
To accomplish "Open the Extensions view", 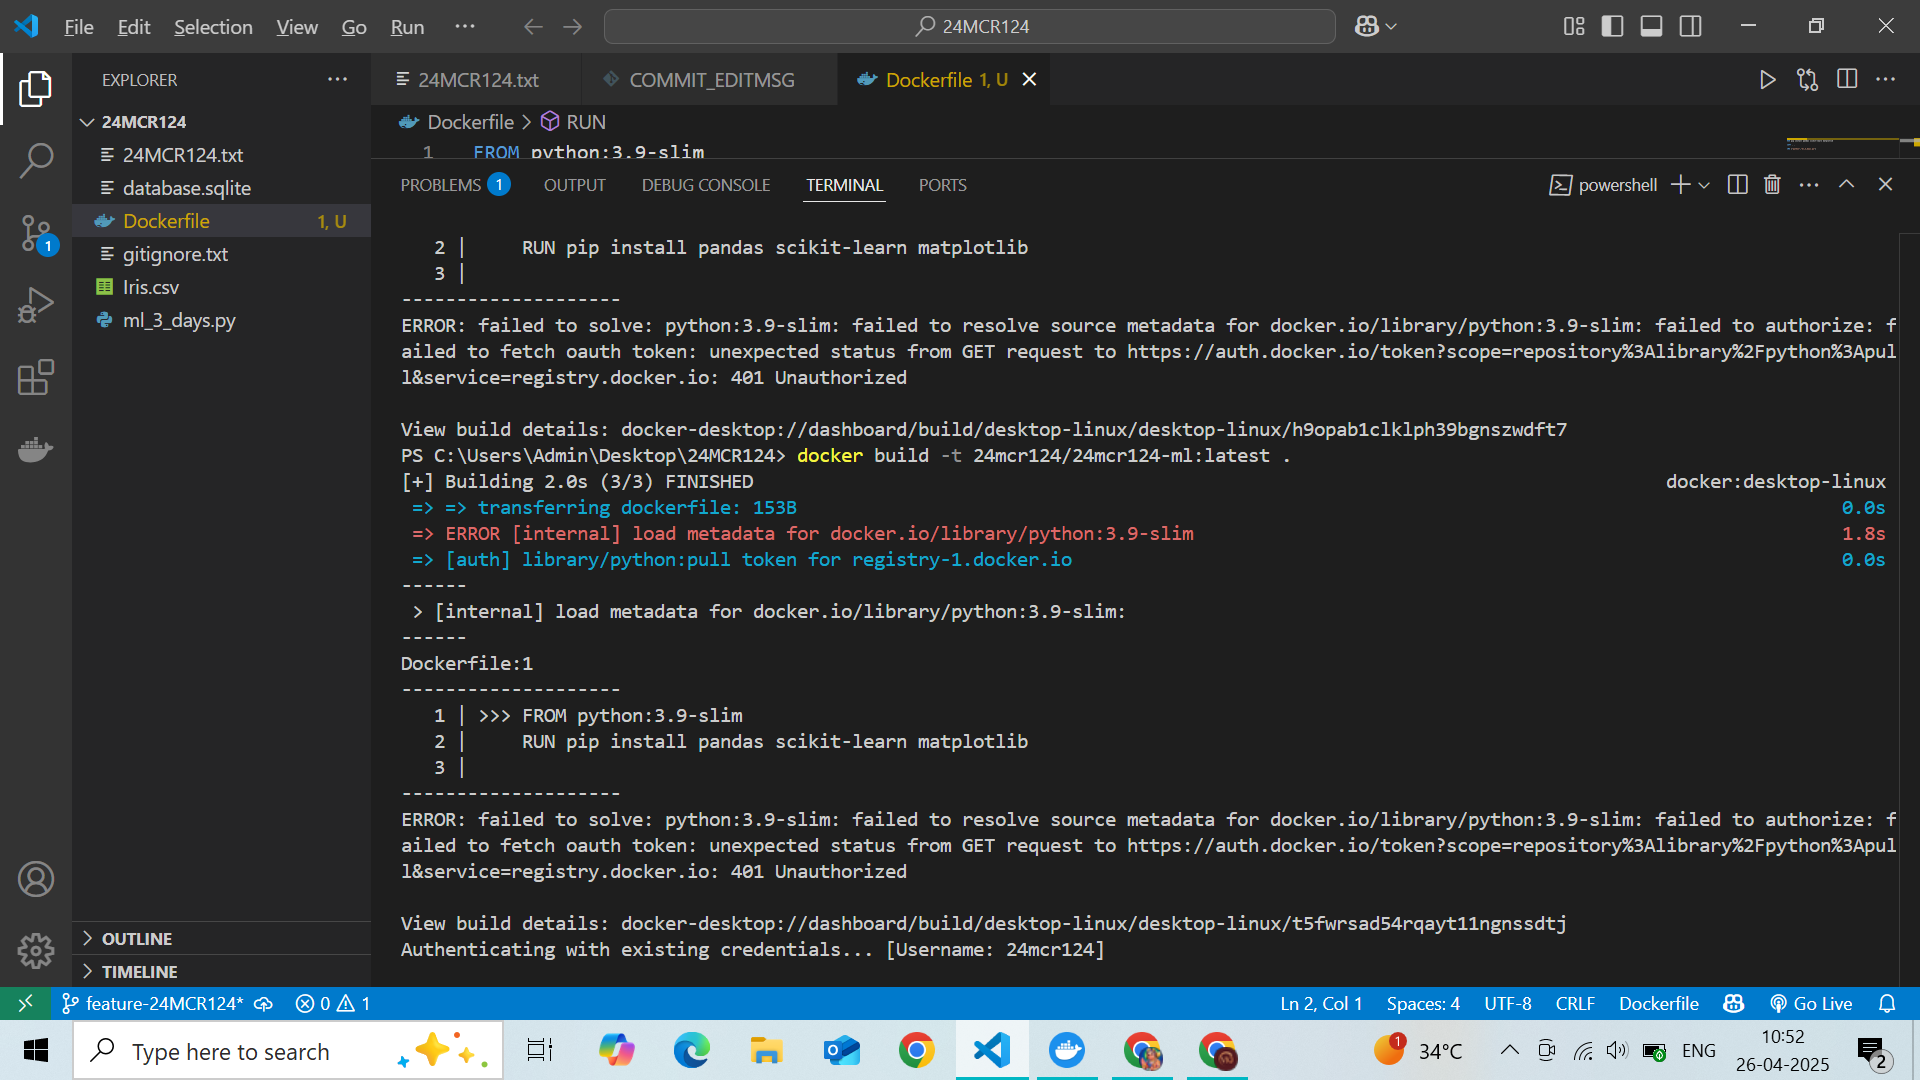I will coord(36,377).
